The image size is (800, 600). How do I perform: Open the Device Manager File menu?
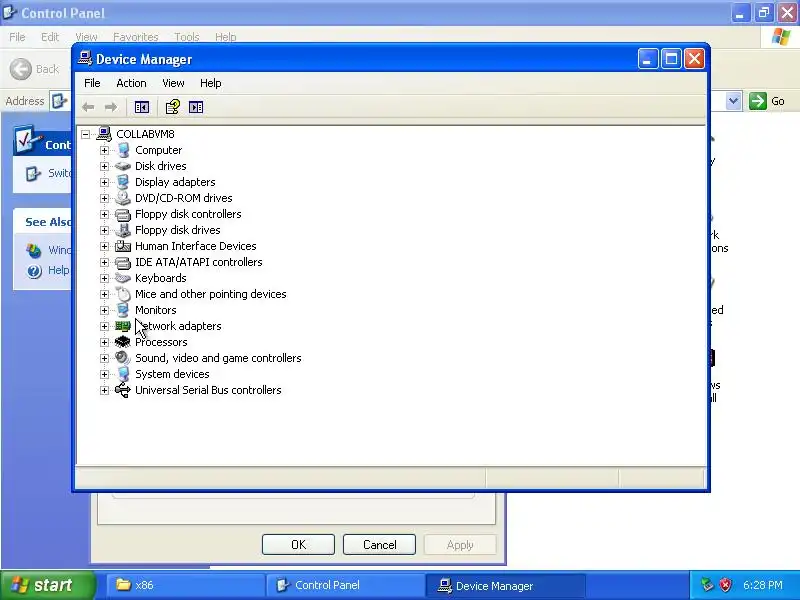pos(92,83)
